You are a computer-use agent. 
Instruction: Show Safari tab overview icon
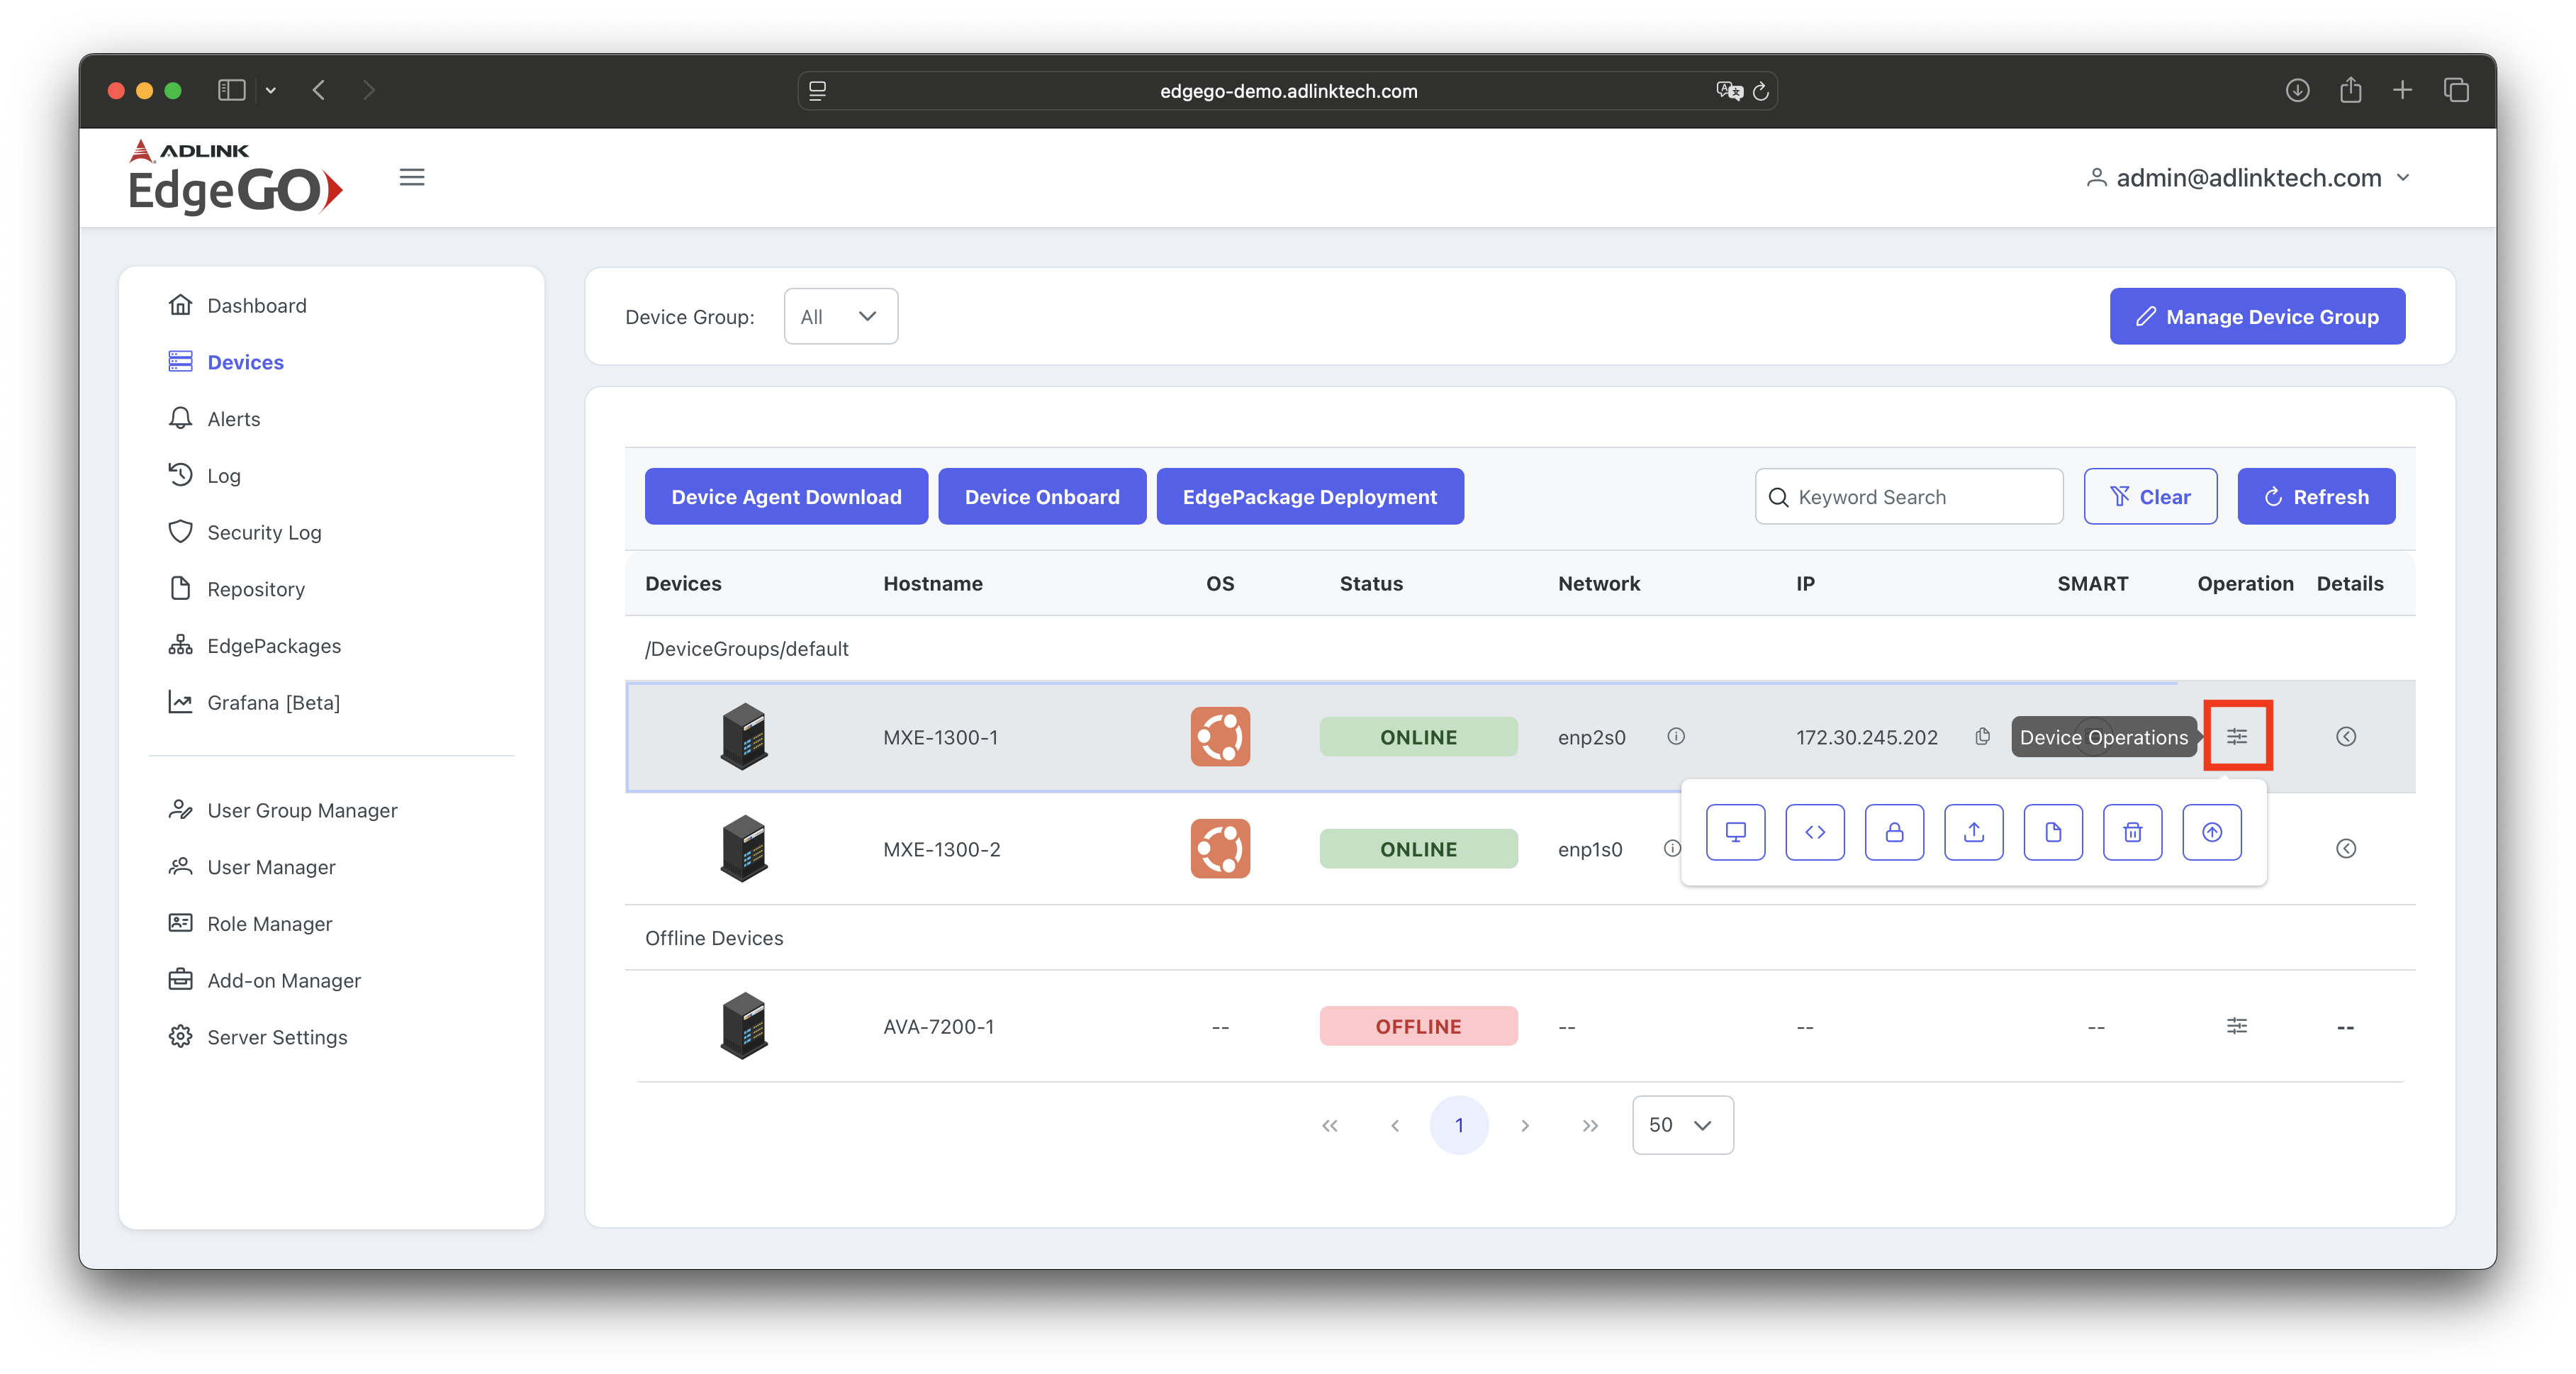(x=2456, y=90)
